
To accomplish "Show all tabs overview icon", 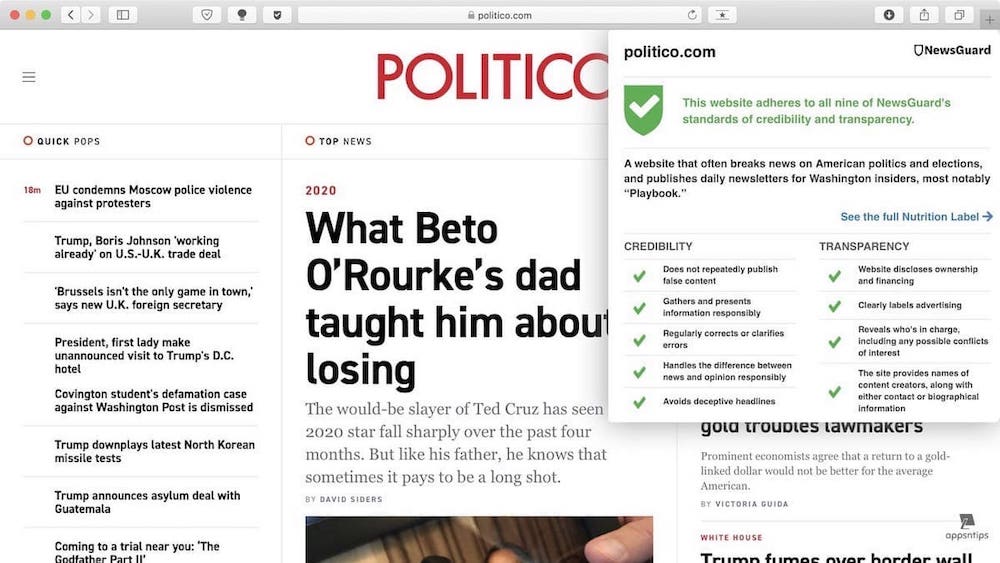I will click(x=959, y=15).
